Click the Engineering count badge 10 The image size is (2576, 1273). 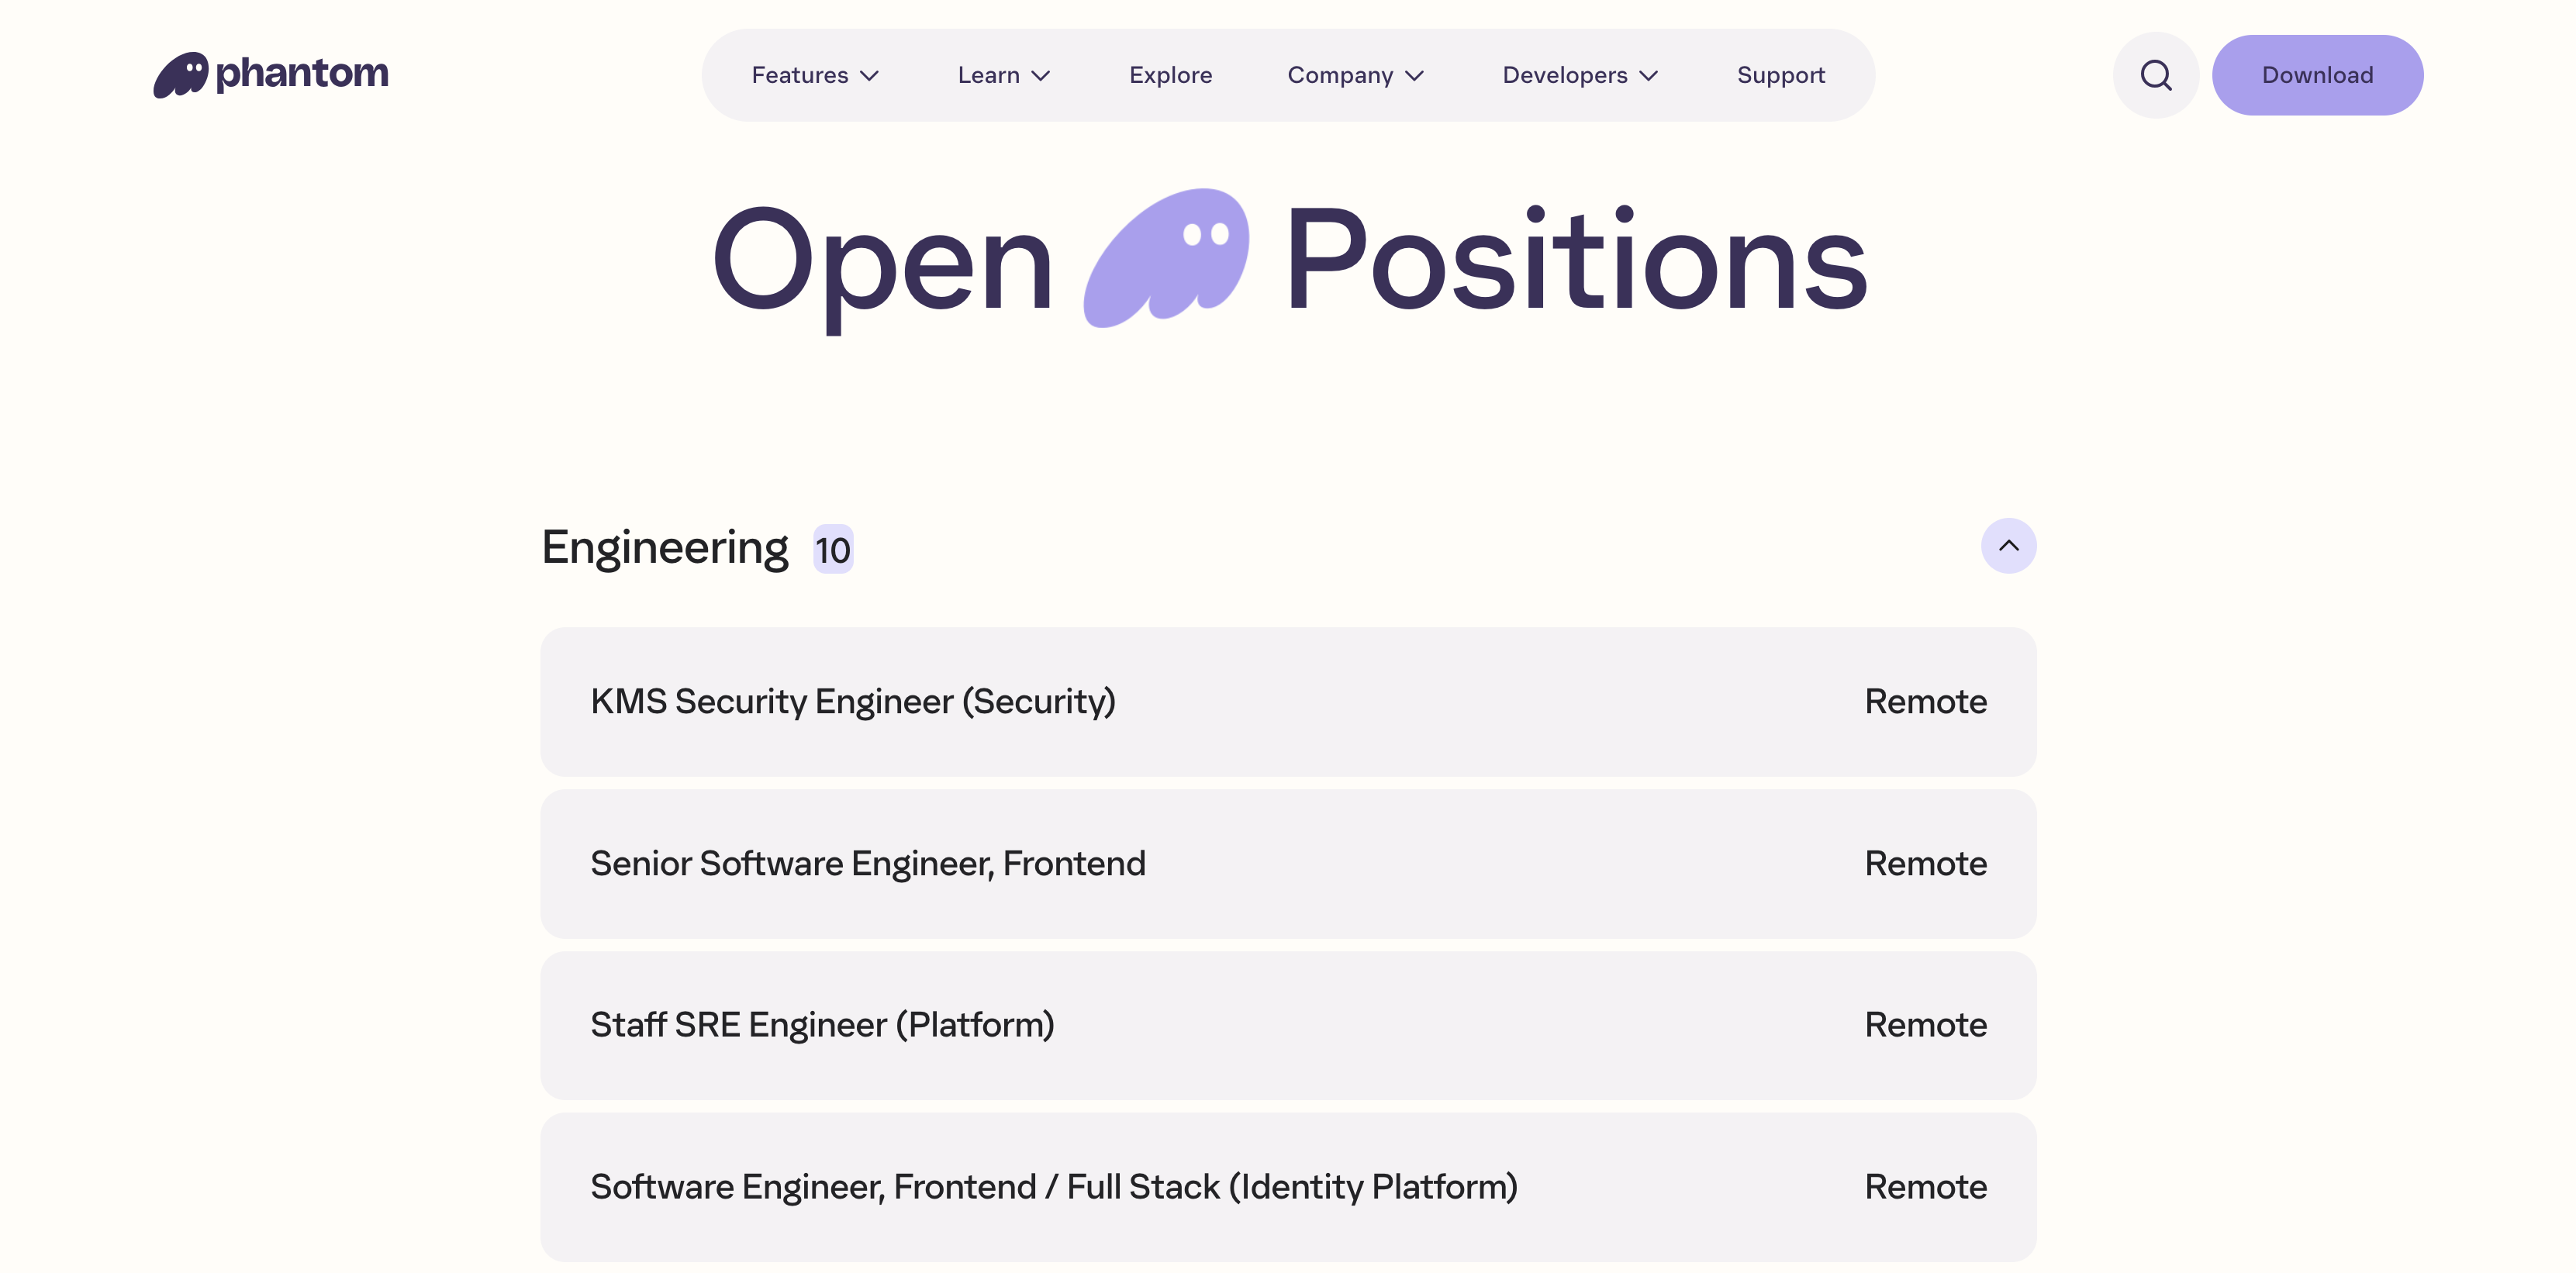(832, 550)
